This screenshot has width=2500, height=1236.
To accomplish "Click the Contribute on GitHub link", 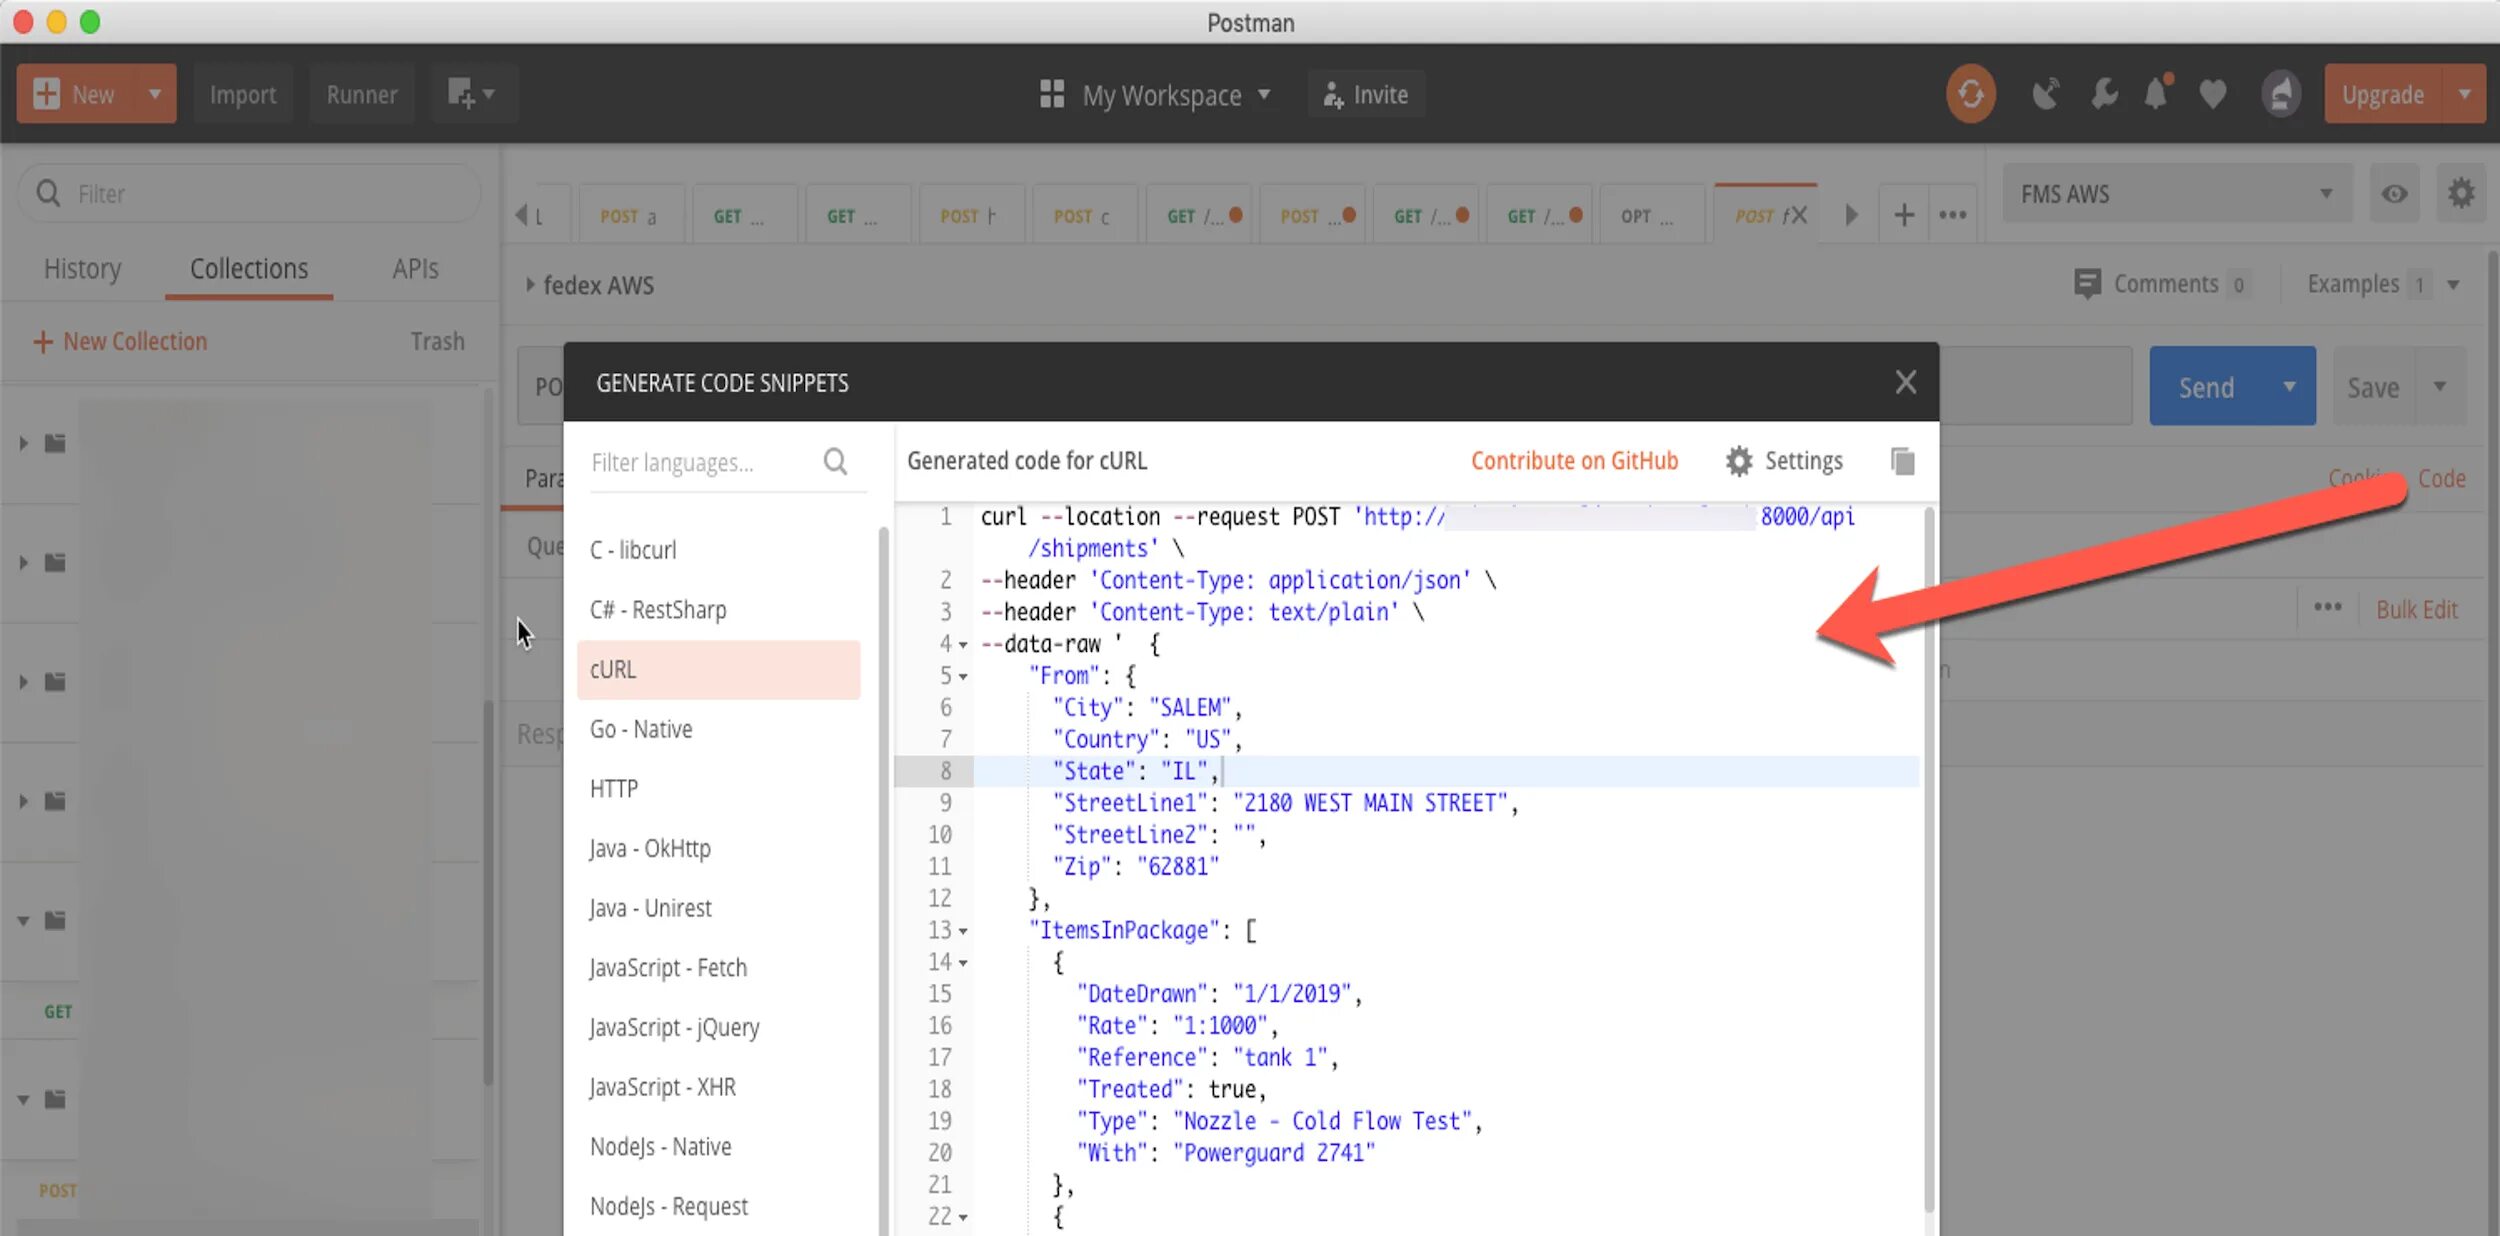I will (x=1574, y=461).
